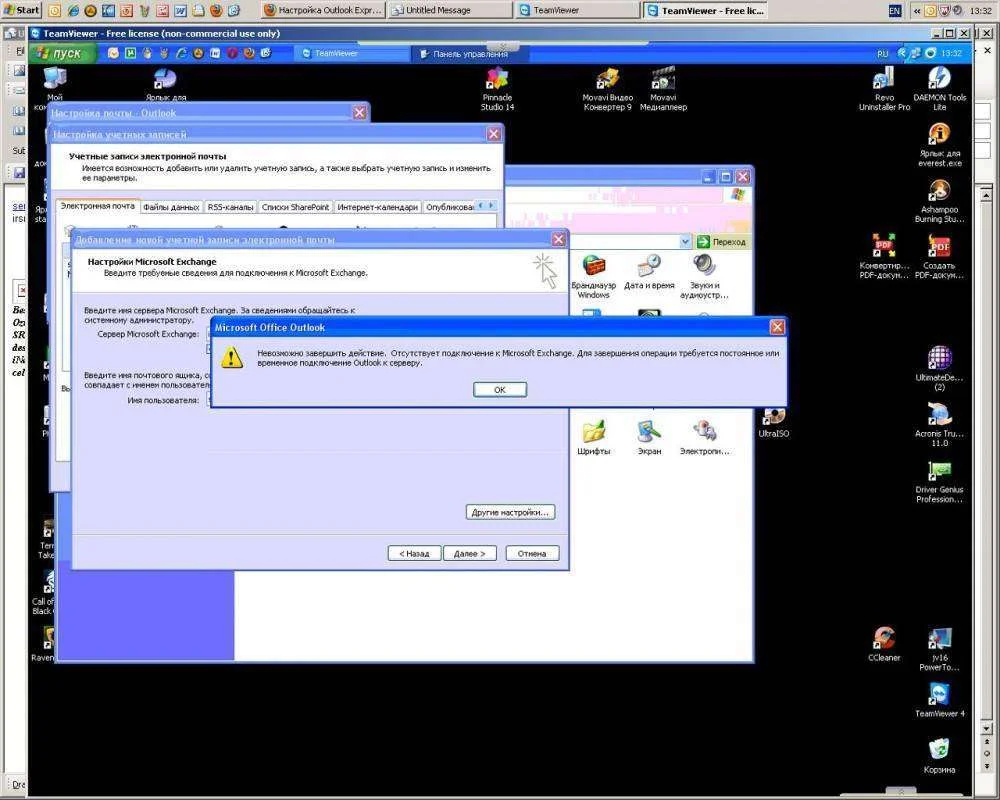Image resolution: width=1000 pixels, height=800 pixels.
Task: Open Звуки и аудиоустройства icon
Action: pyautogui.click(x=704, y=276)
